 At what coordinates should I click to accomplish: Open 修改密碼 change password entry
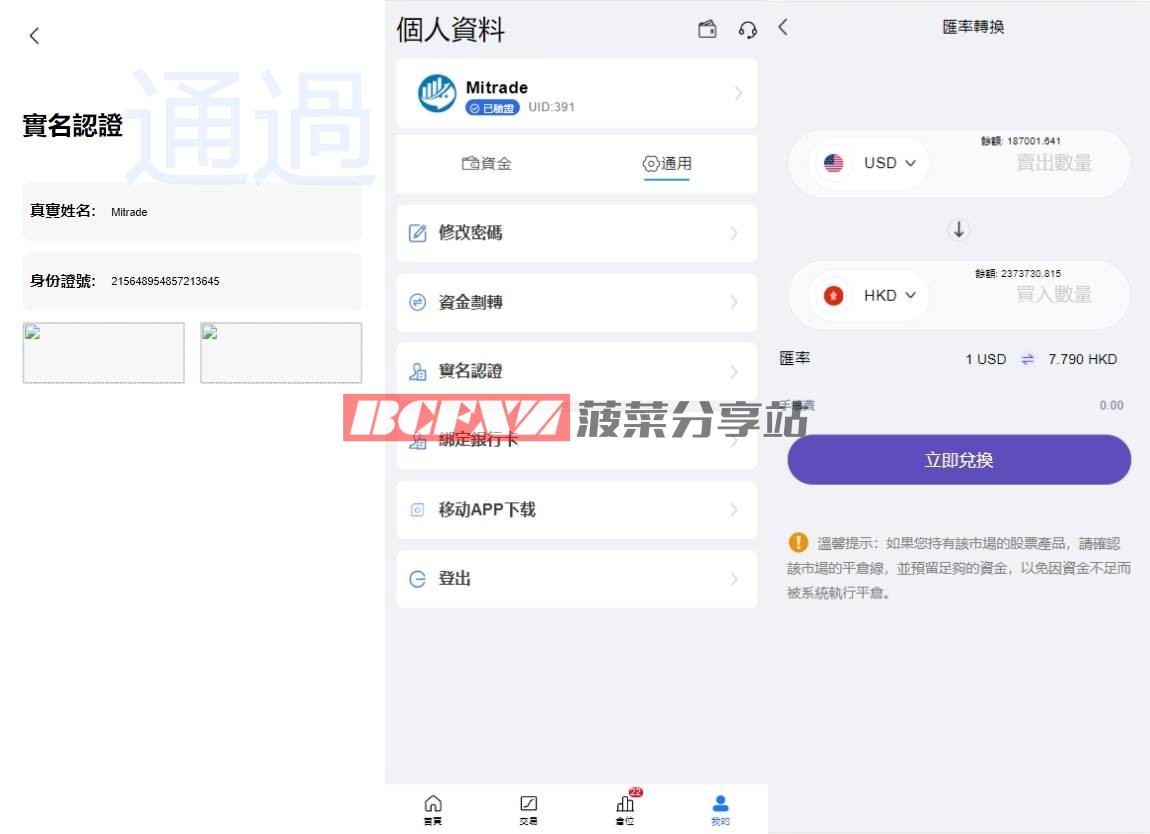(577, 233)
